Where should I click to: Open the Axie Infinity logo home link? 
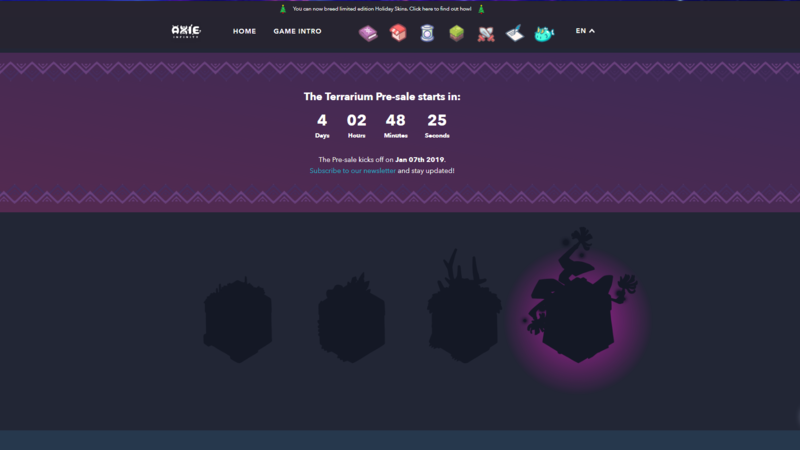(186, 31)
